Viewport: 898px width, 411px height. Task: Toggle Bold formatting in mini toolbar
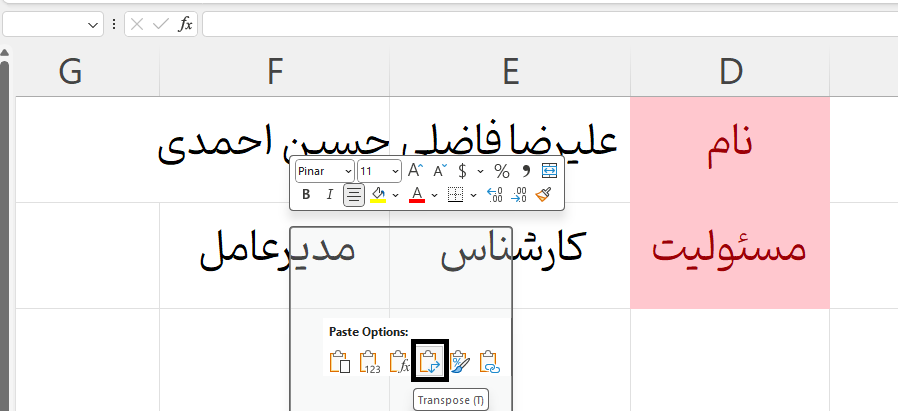(x=306, y=195)
